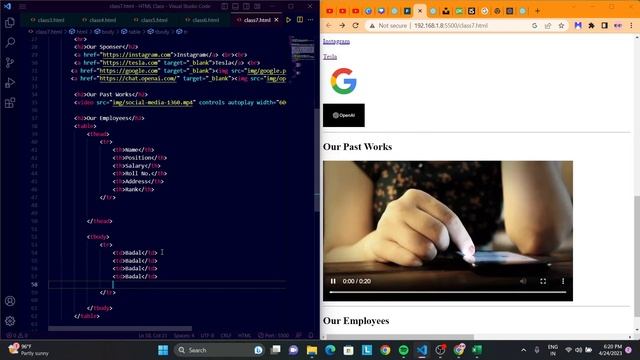Open File Explorer from the taskbar
The height and width of the screenshot is (360, 640).
[312, 350]
